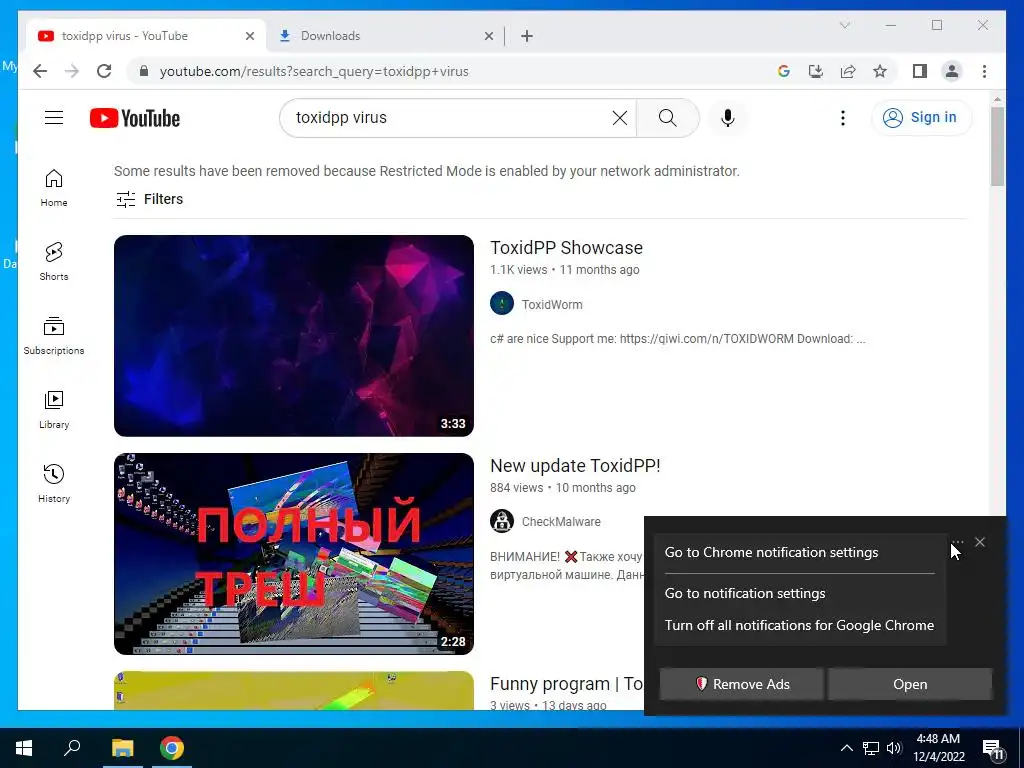
Task: Close the toxidpp virus YouTube tab
Action: coord(249,36)
